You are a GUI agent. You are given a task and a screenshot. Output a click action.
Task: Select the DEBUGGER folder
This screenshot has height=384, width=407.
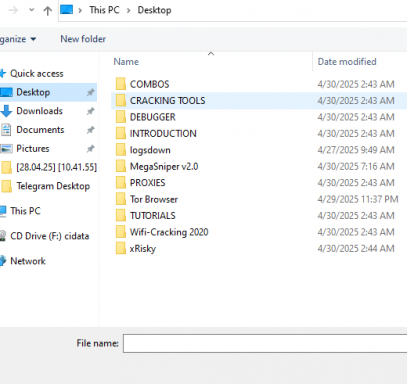152,117
